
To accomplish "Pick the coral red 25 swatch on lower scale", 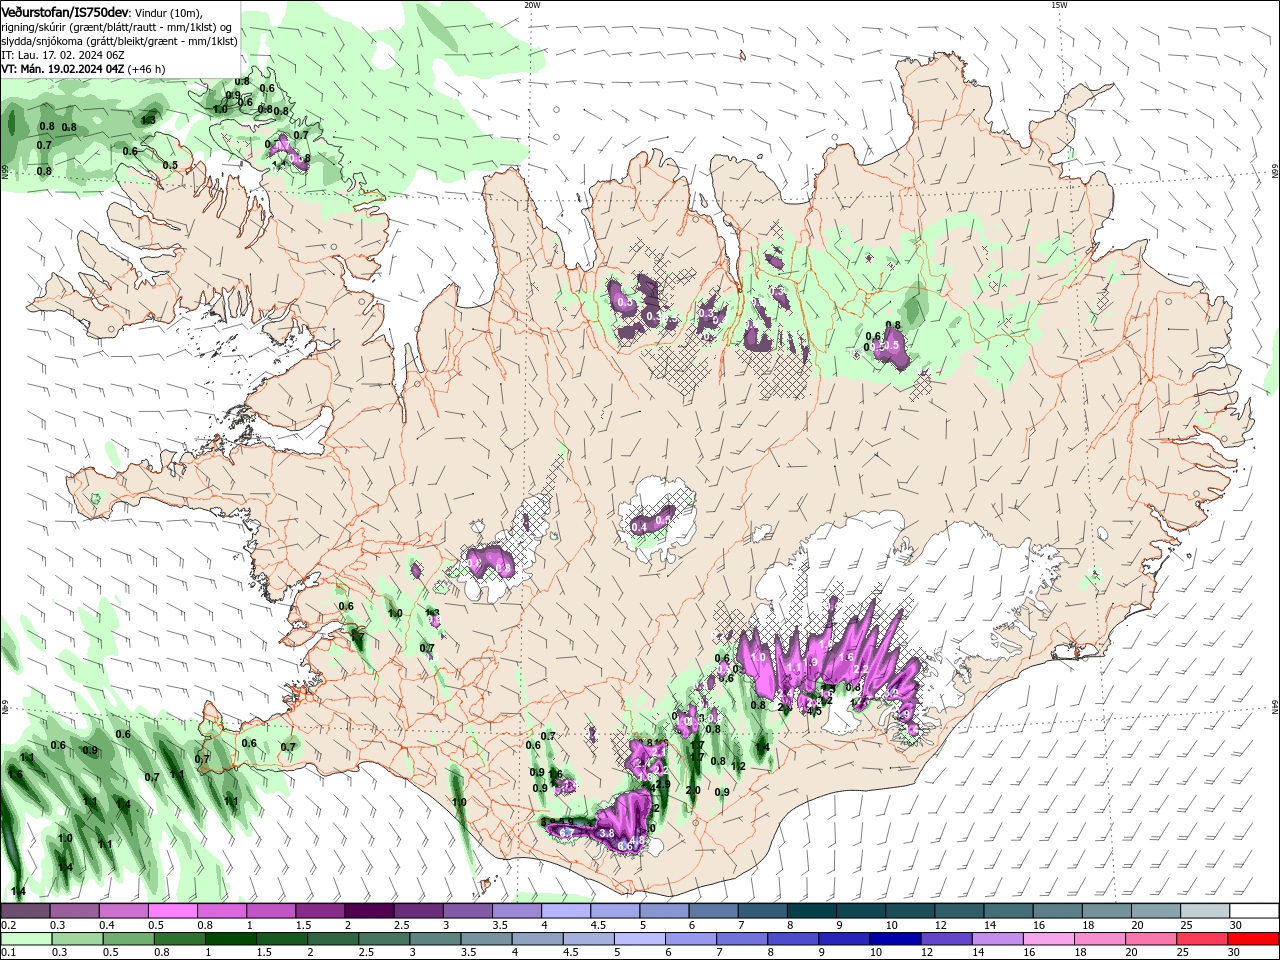I will point(1202,939).
